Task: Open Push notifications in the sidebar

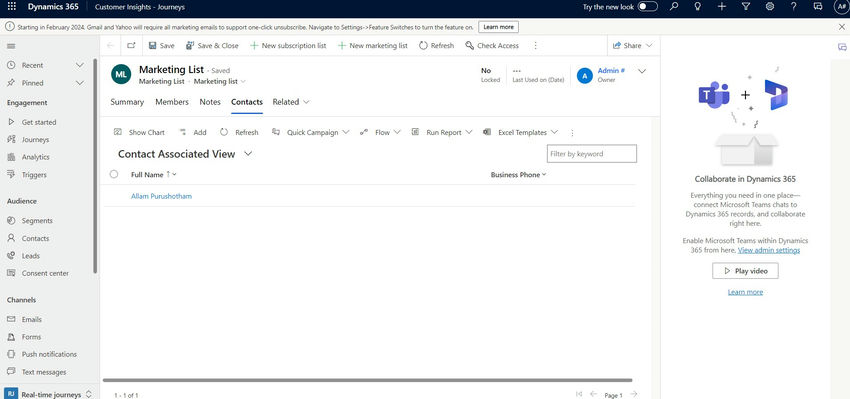Action: 49,354
